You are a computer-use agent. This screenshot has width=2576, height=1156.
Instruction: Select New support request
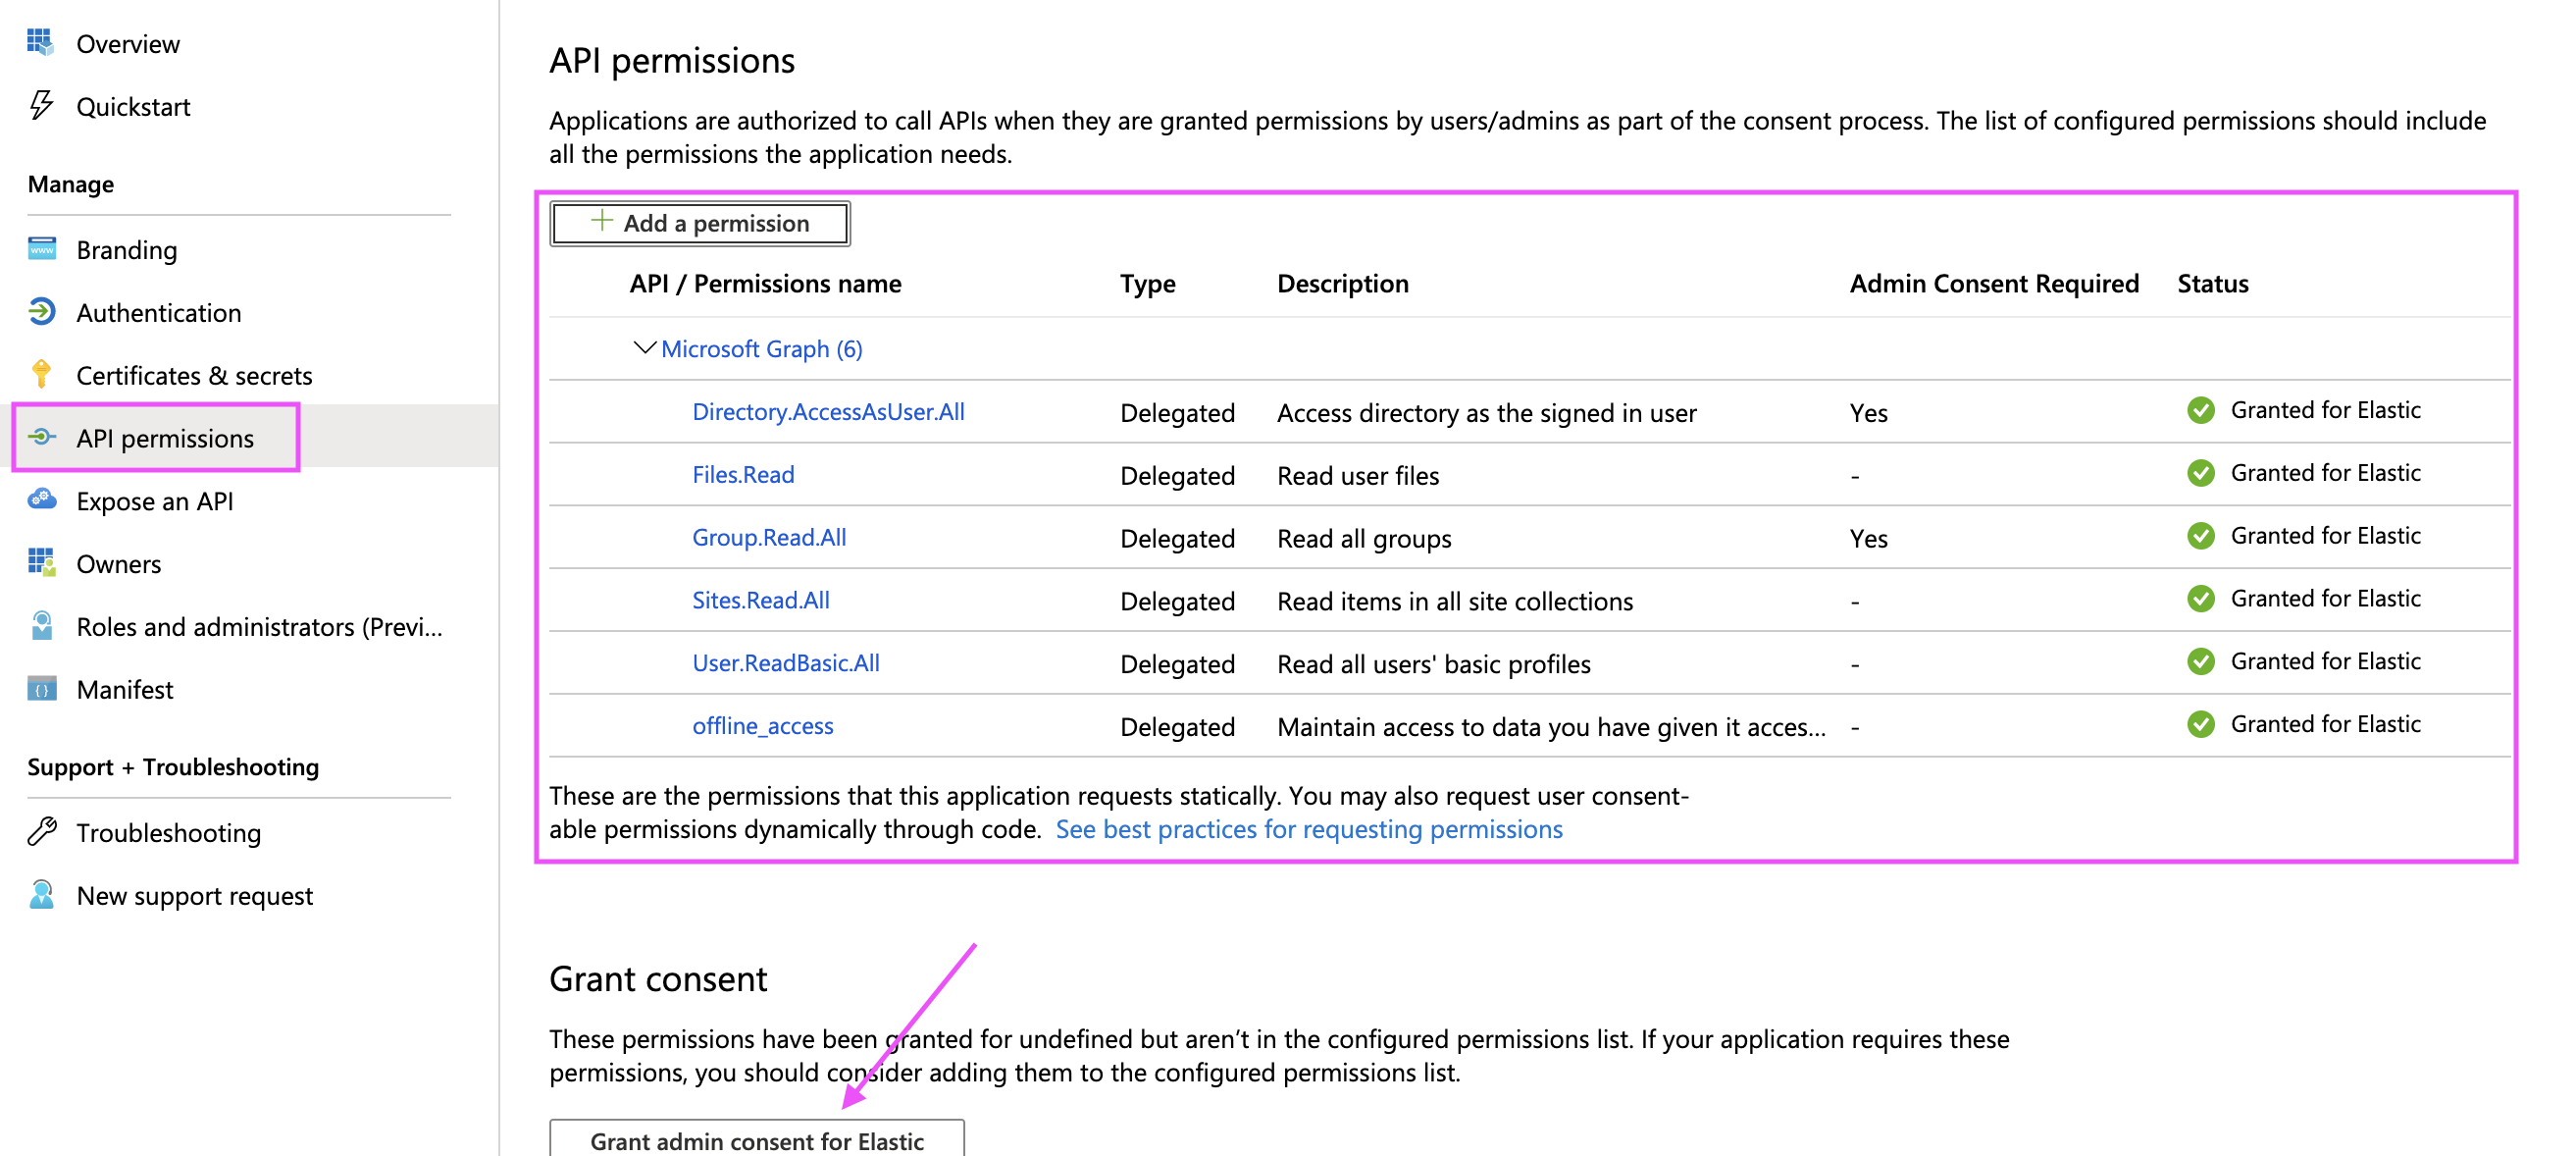point(194,896)
